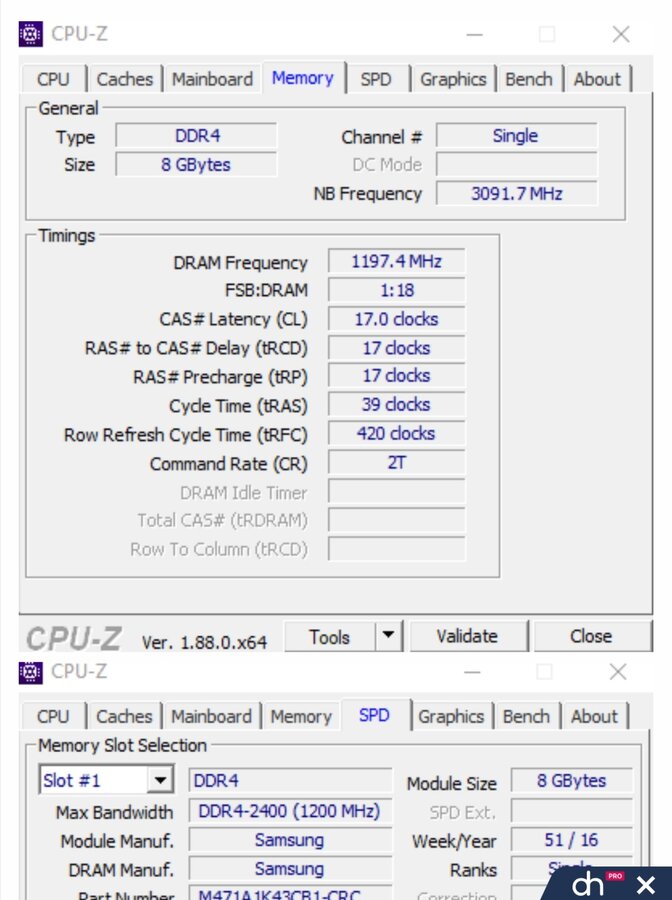This screenshot has width=672, height=900.
Task: Click the empty Total CAS# (tRDRAM) field
Action: 397,520
